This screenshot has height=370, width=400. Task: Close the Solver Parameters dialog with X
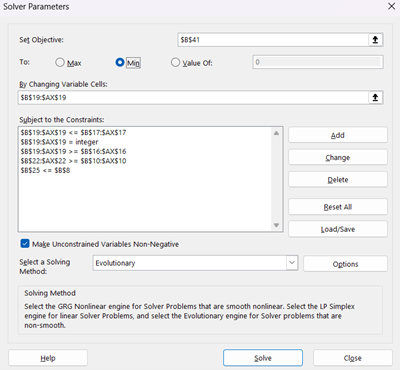coord(392,6)
